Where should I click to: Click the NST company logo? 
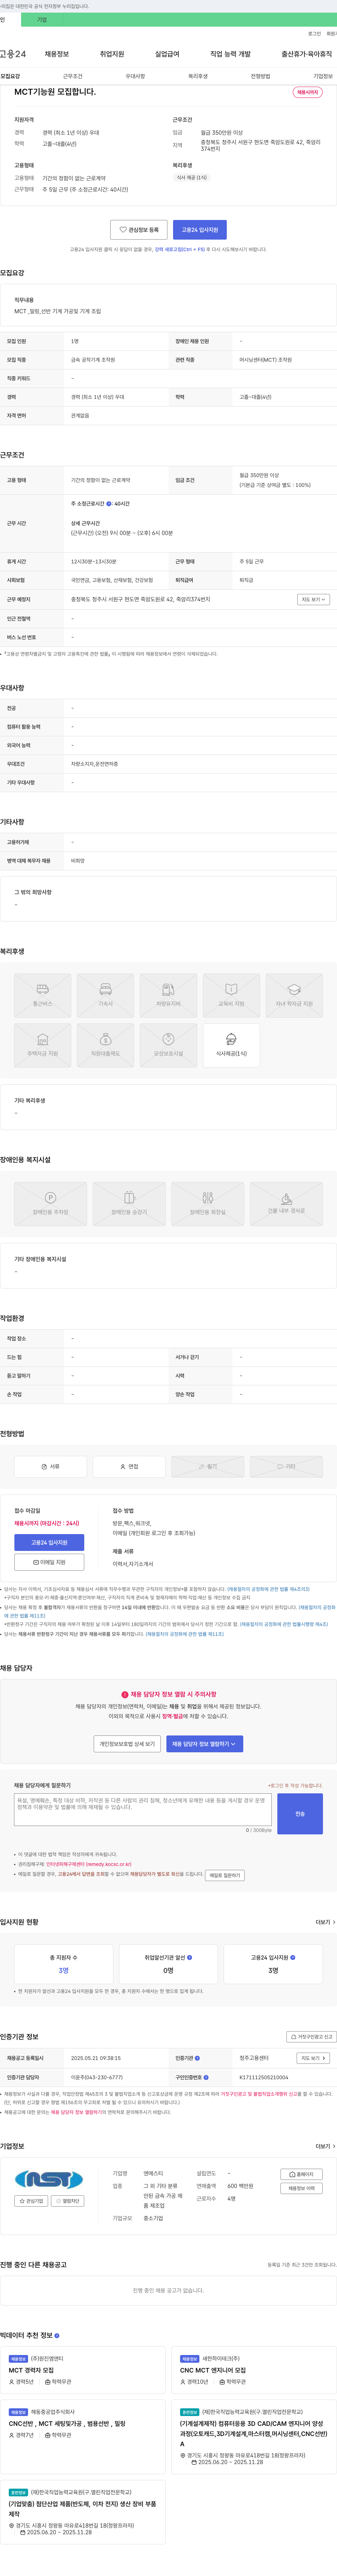pyautogui.click(x=49, y=2179)
